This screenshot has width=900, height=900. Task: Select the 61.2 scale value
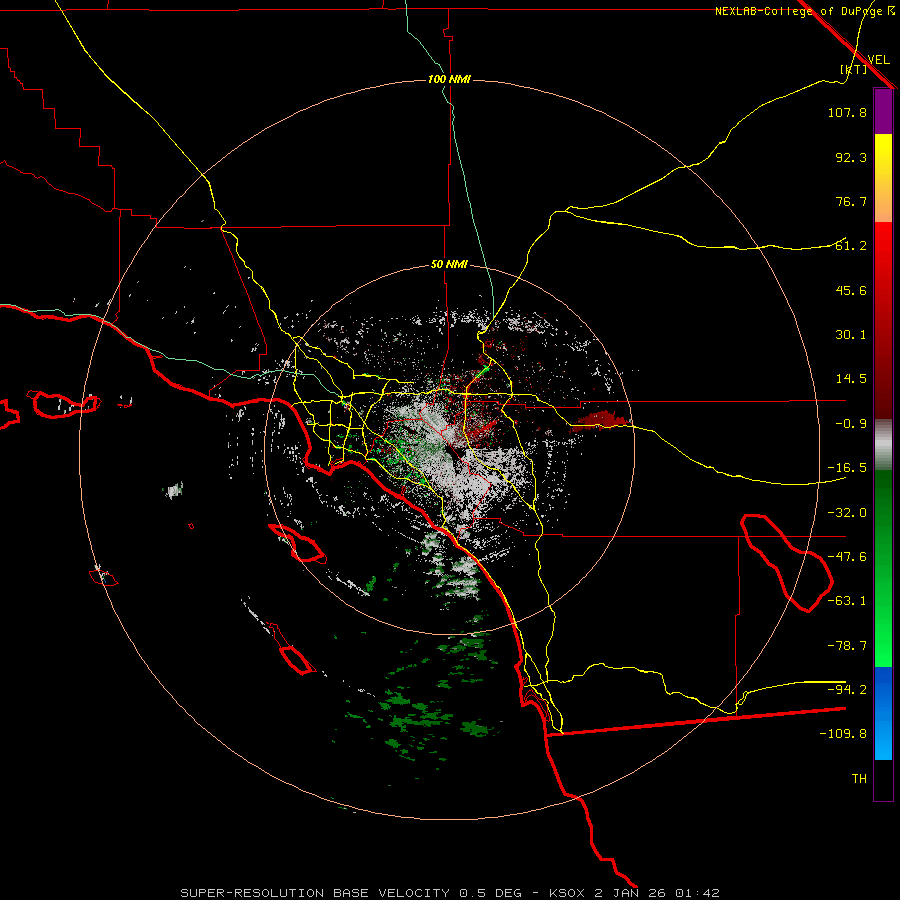pos(851,246)
